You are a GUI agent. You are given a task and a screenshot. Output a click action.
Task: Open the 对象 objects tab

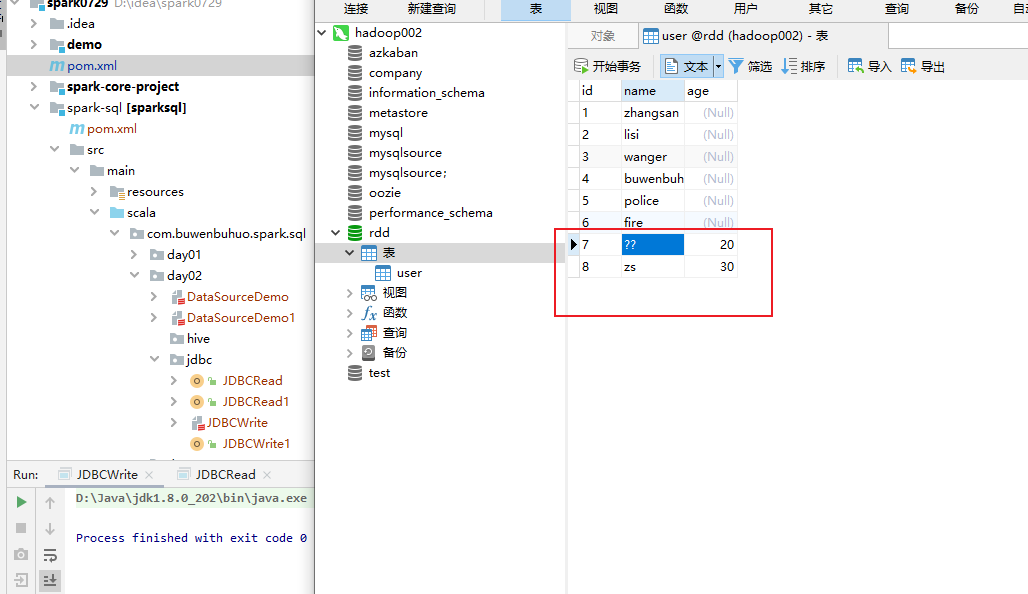(603, 36)
